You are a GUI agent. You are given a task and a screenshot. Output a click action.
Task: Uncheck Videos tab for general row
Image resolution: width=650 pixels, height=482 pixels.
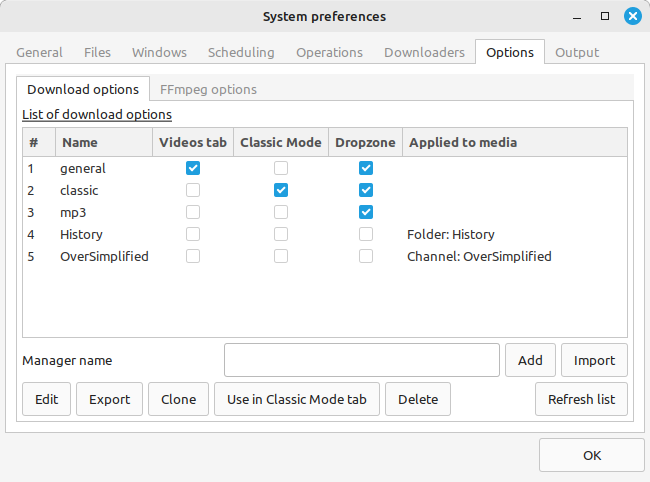click(193, 168)
